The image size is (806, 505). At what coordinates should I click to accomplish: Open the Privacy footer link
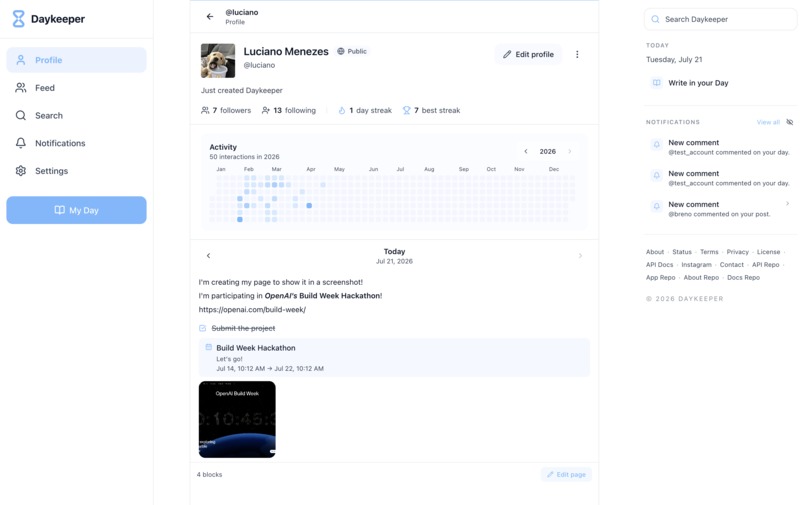click(x=738, y=252)
